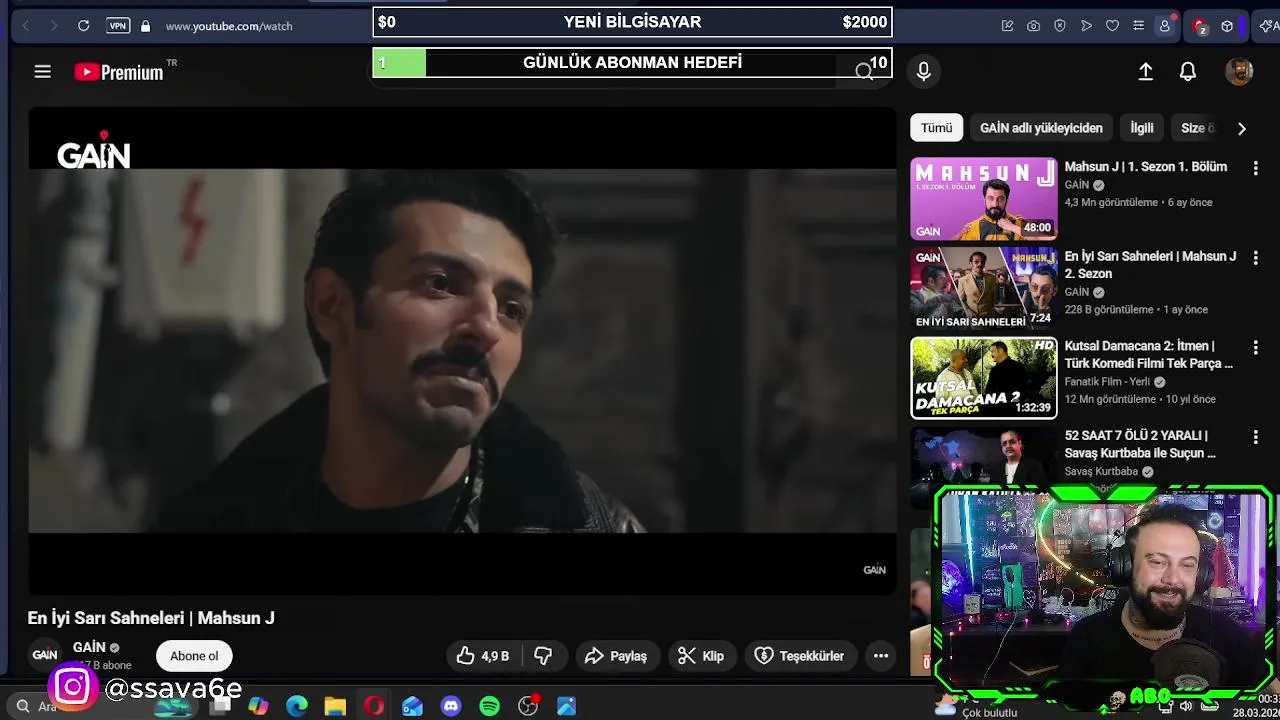Open the shield ad-blocker icon in address bar
Screen dimensions: 1280x720
pos(1060,26)
